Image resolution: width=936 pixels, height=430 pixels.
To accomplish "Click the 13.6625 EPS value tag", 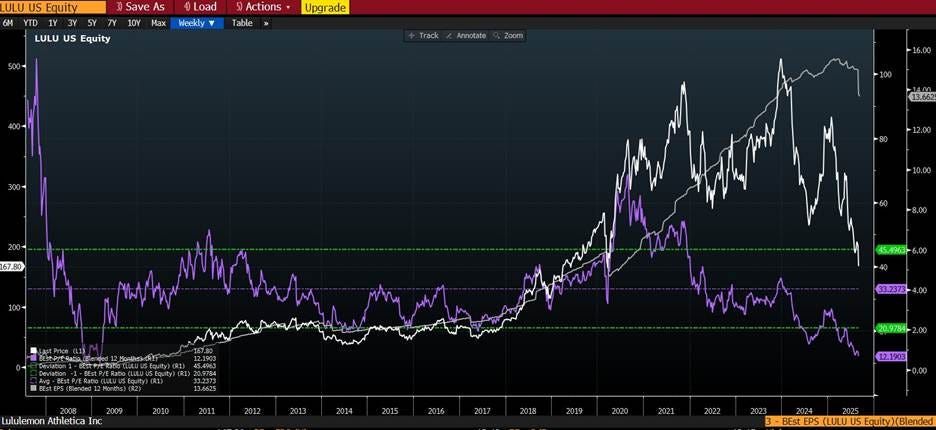I will (x=921, y=96).
